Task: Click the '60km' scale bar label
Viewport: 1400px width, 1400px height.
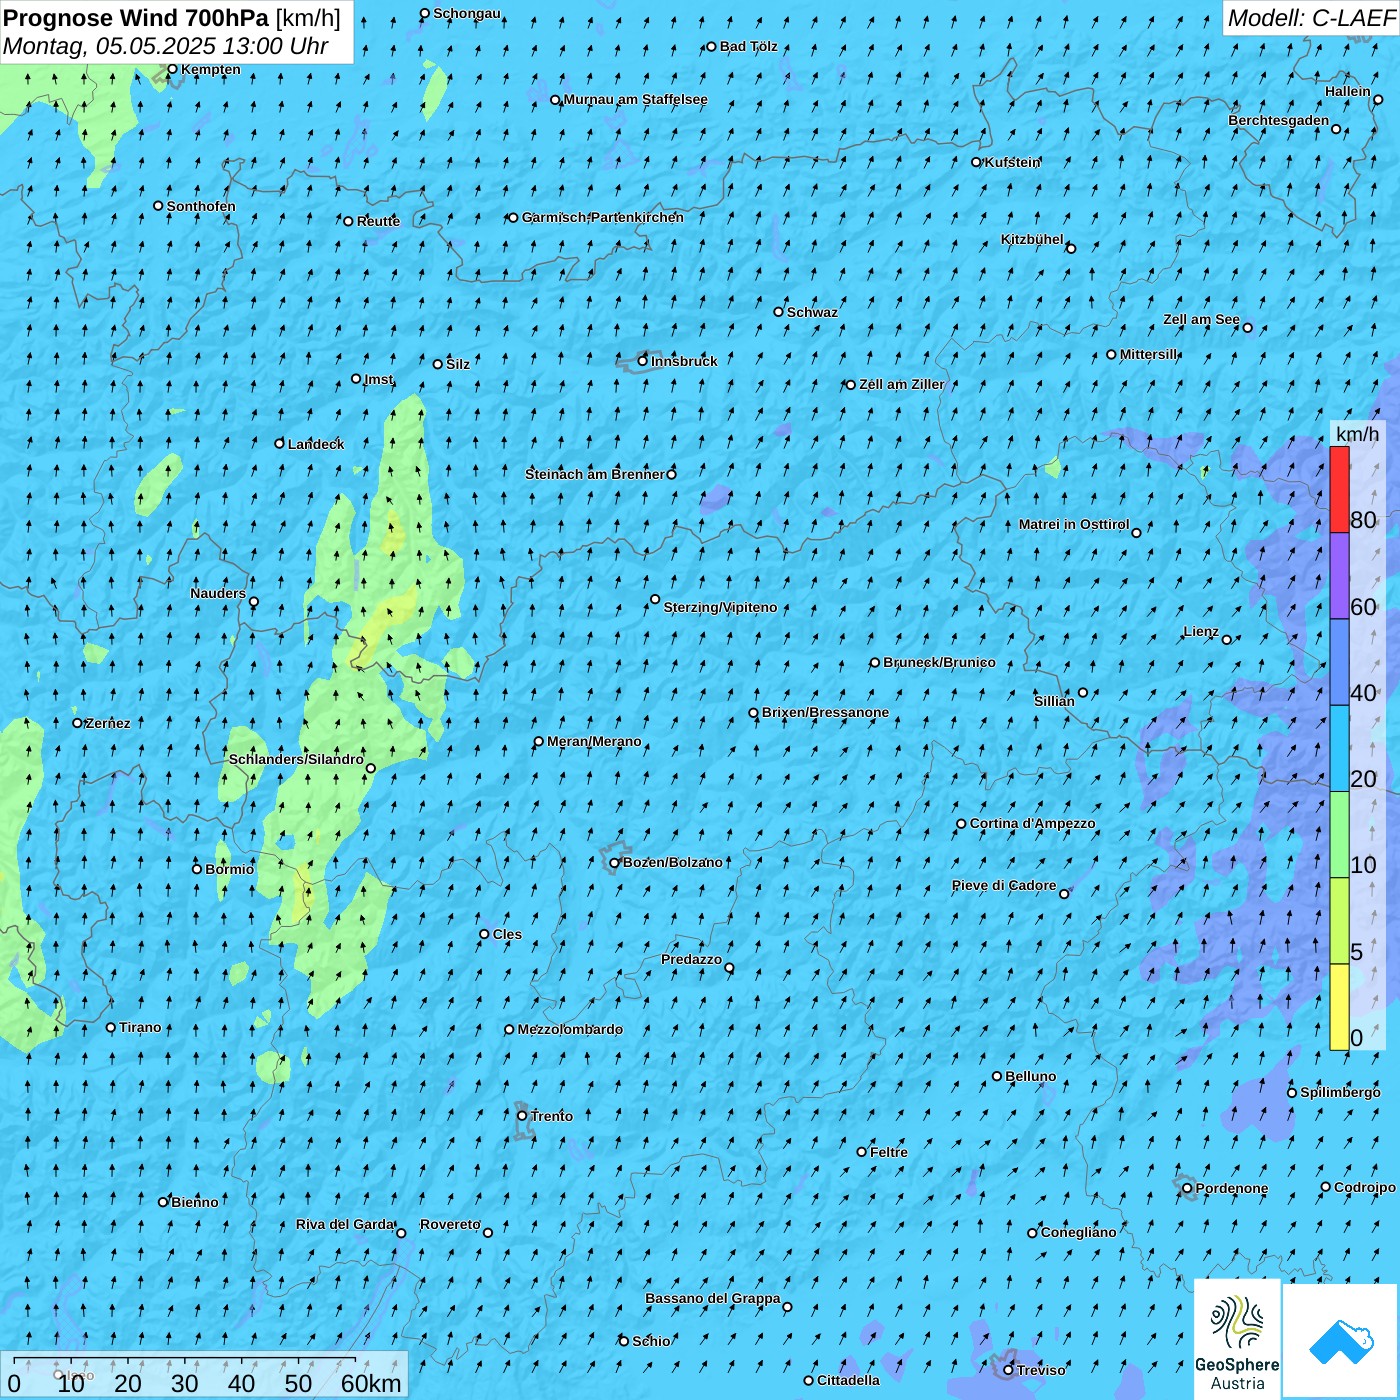Action: tap(371, 1383)
